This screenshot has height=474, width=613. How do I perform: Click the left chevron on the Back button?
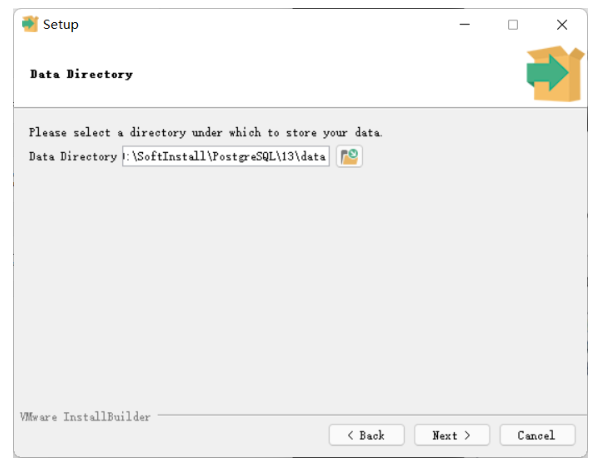[x=350, y=435]
